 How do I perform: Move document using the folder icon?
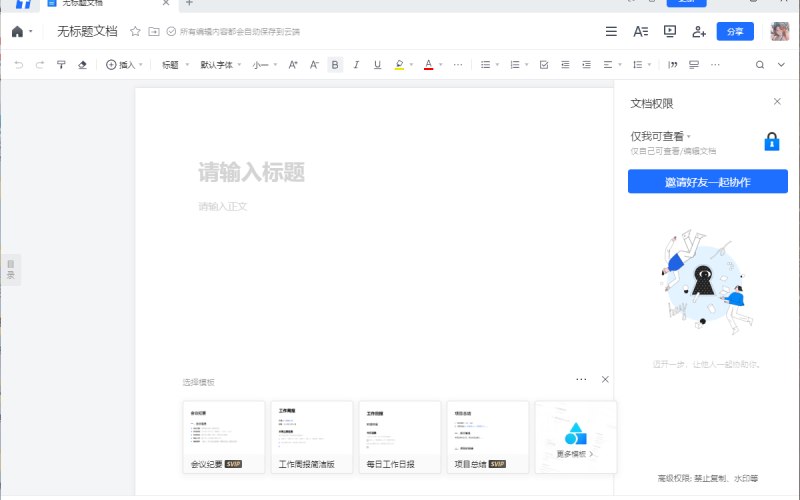154,32
